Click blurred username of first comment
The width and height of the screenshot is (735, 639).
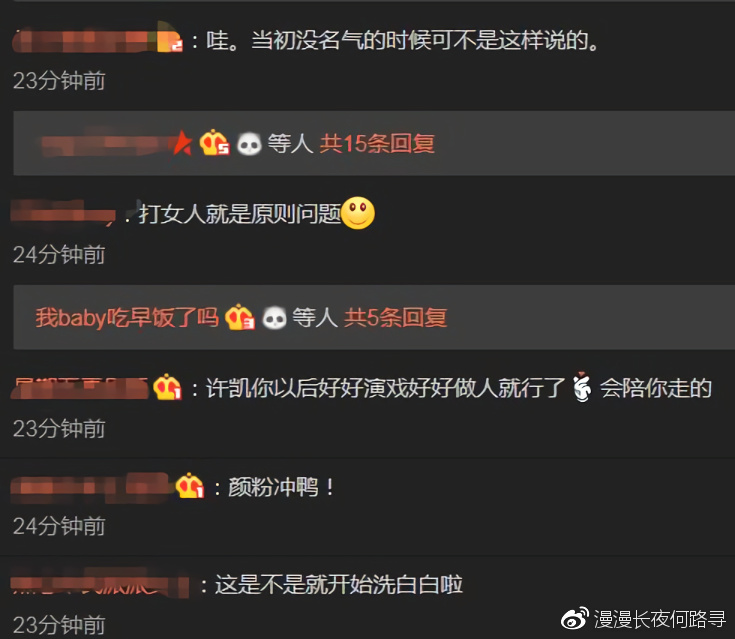coord(98,40)
